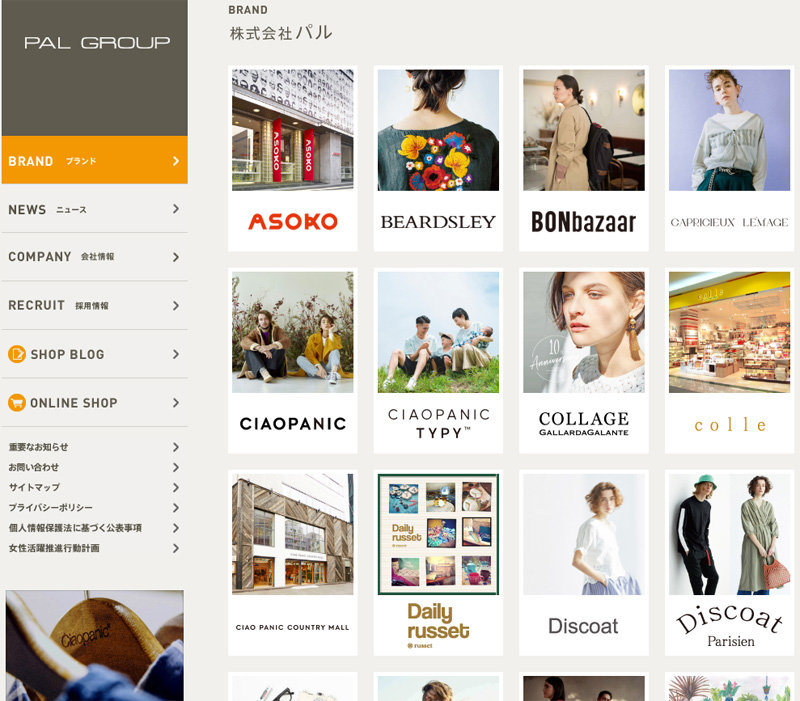Click the golden colle brand logo
This screenshot has height=701, width=800.
(x=730, y=424)
